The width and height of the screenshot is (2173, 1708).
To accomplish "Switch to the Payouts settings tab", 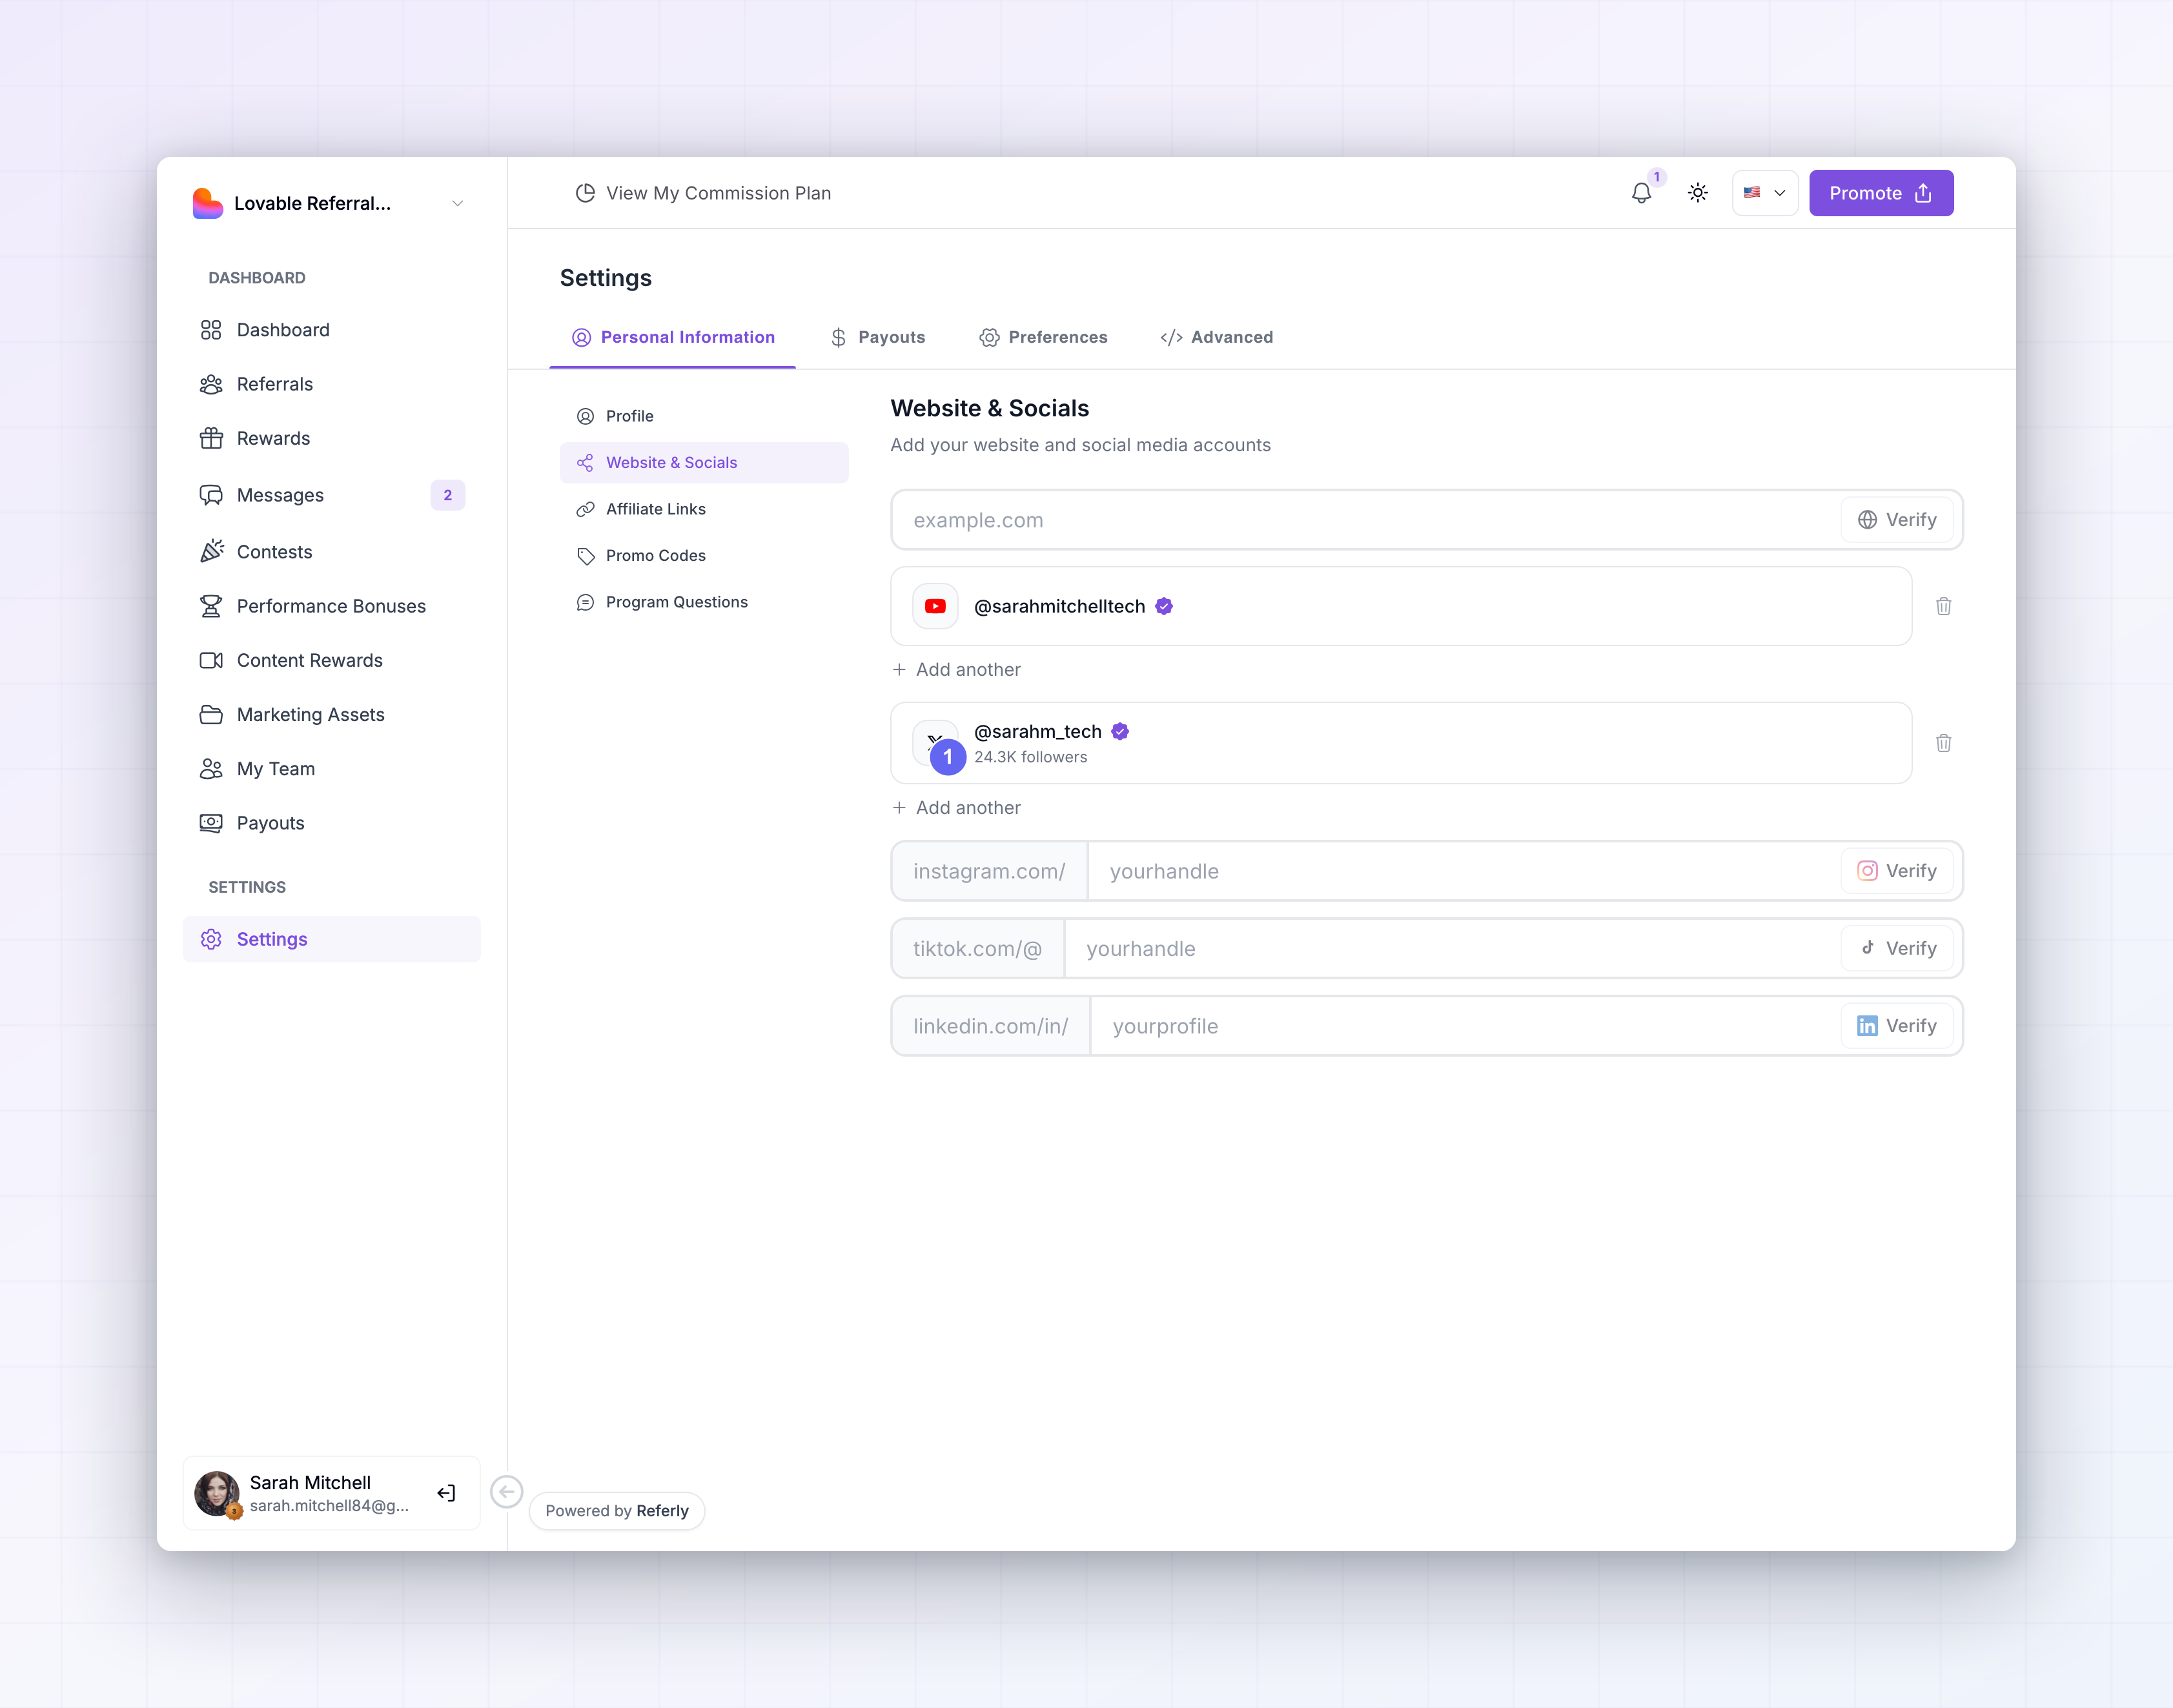I will coord(877,337).
